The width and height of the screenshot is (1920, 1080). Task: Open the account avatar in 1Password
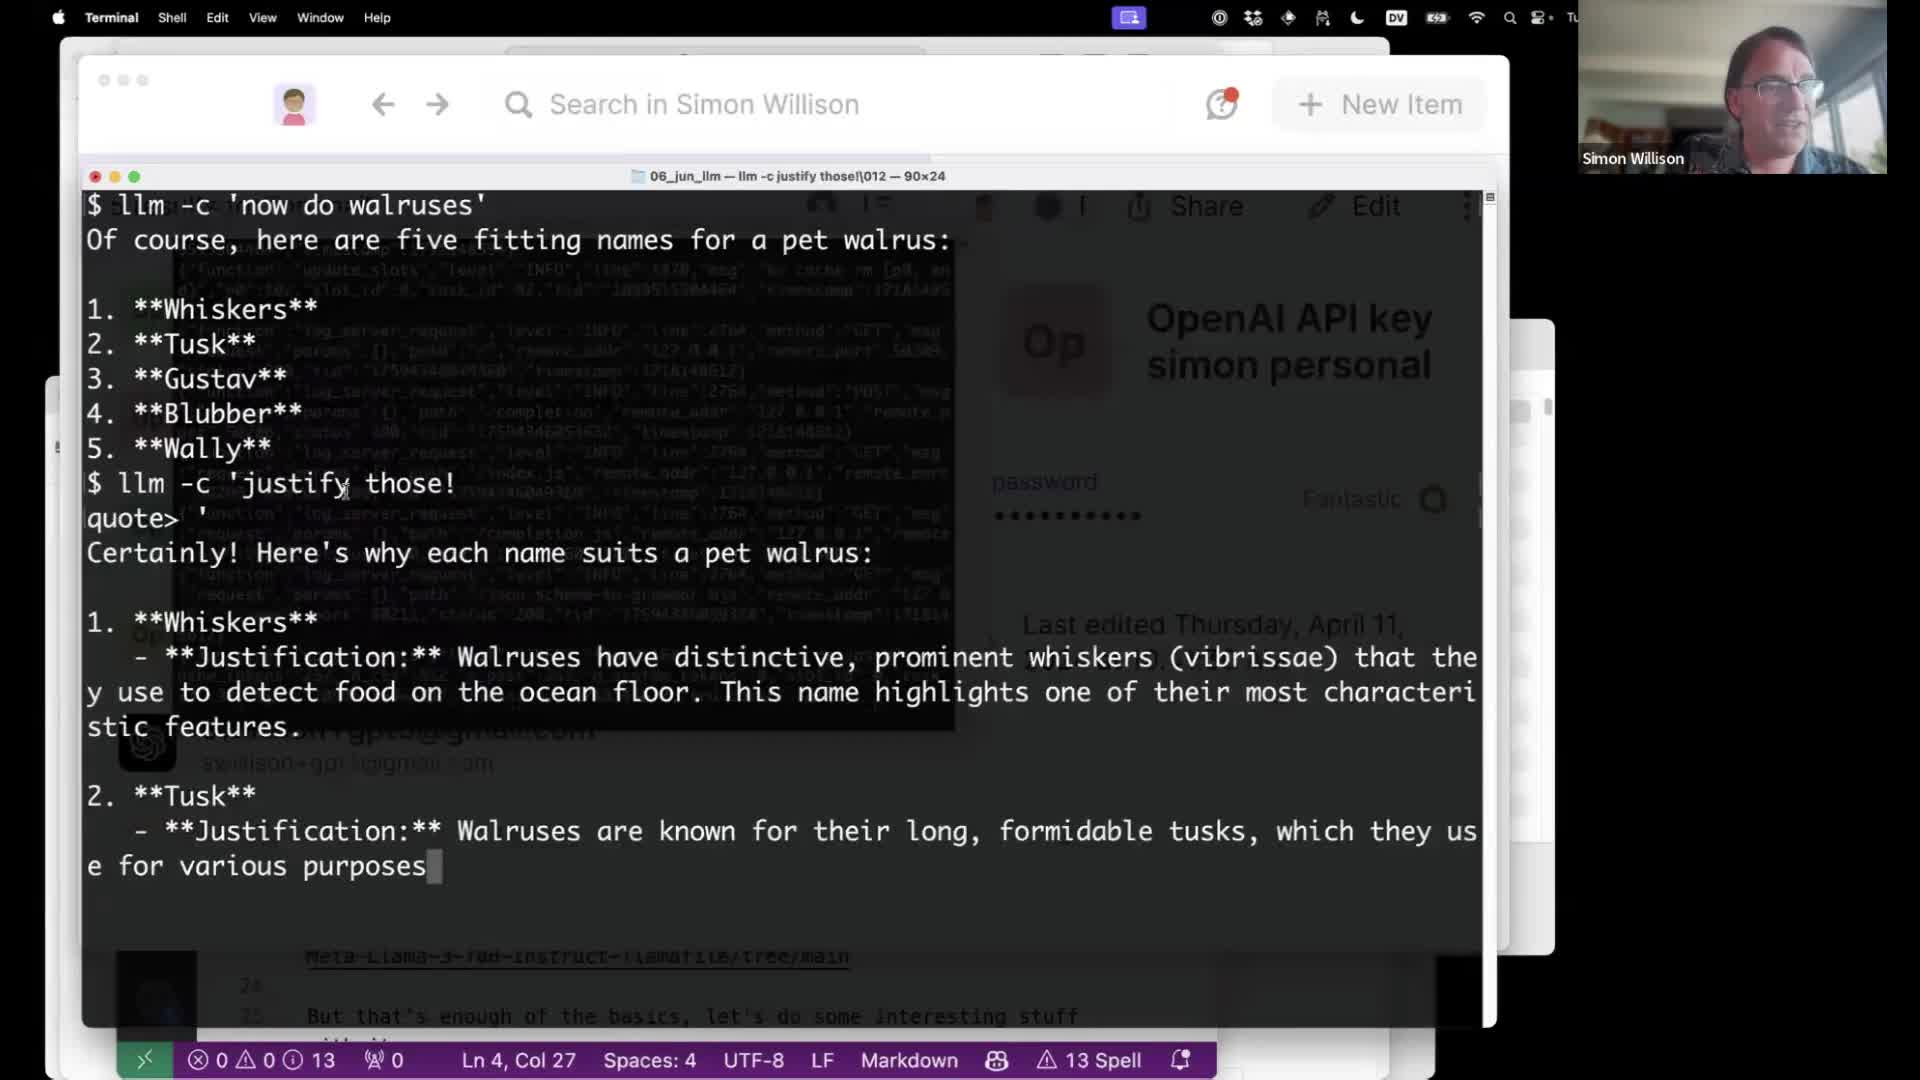tap(294, 104)
